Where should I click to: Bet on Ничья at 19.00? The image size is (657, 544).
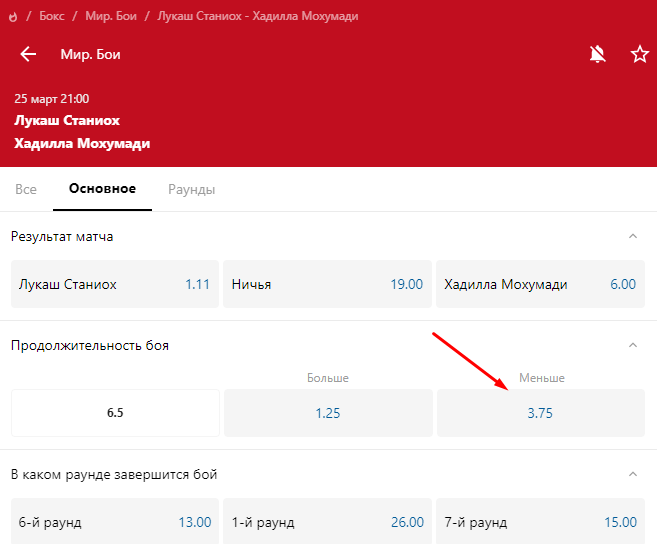click(x=327, y=284)
